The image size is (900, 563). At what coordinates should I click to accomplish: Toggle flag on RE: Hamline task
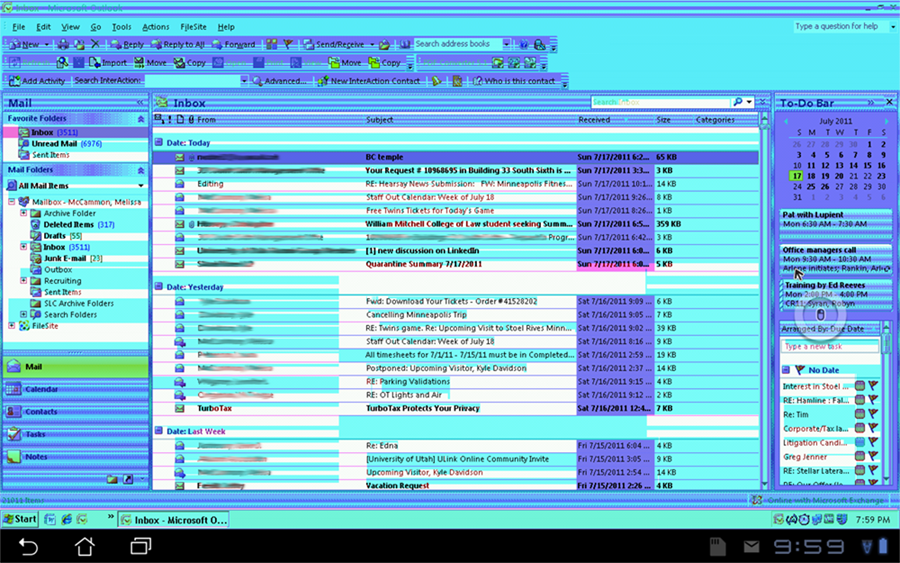874,400
